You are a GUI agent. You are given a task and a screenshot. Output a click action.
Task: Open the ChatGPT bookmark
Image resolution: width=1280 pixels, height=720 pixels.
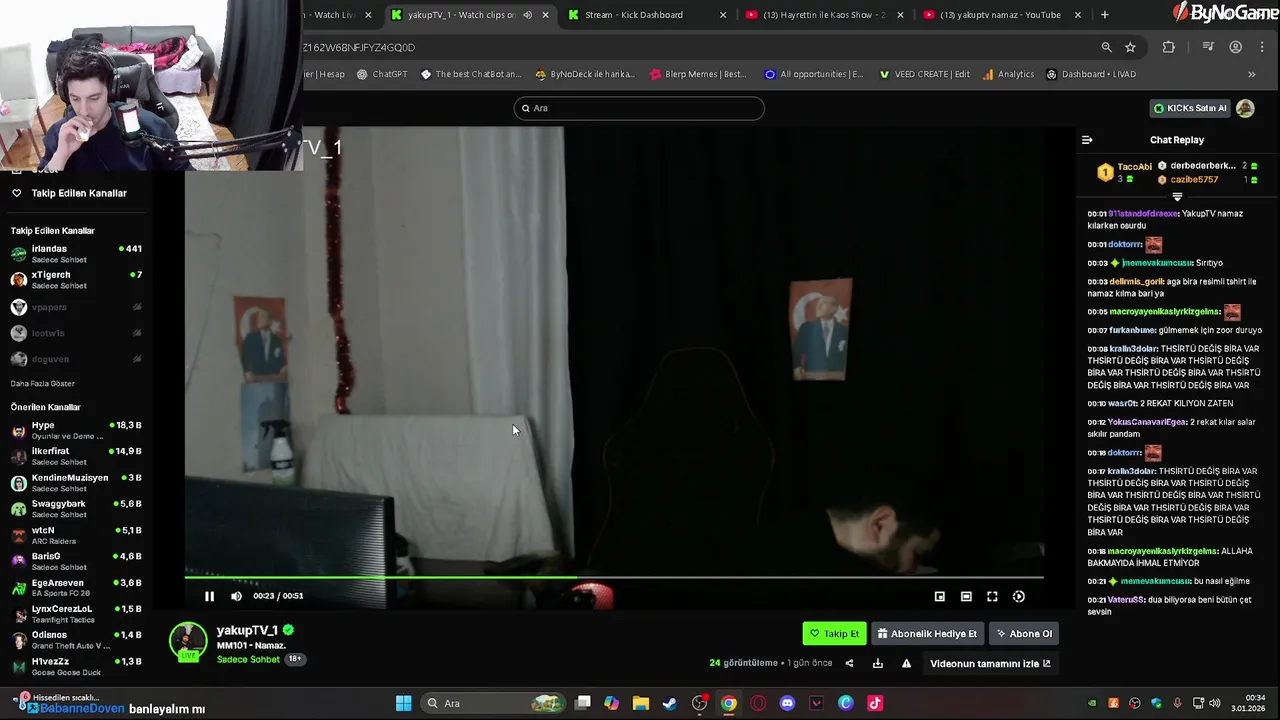tap(381, 74)
